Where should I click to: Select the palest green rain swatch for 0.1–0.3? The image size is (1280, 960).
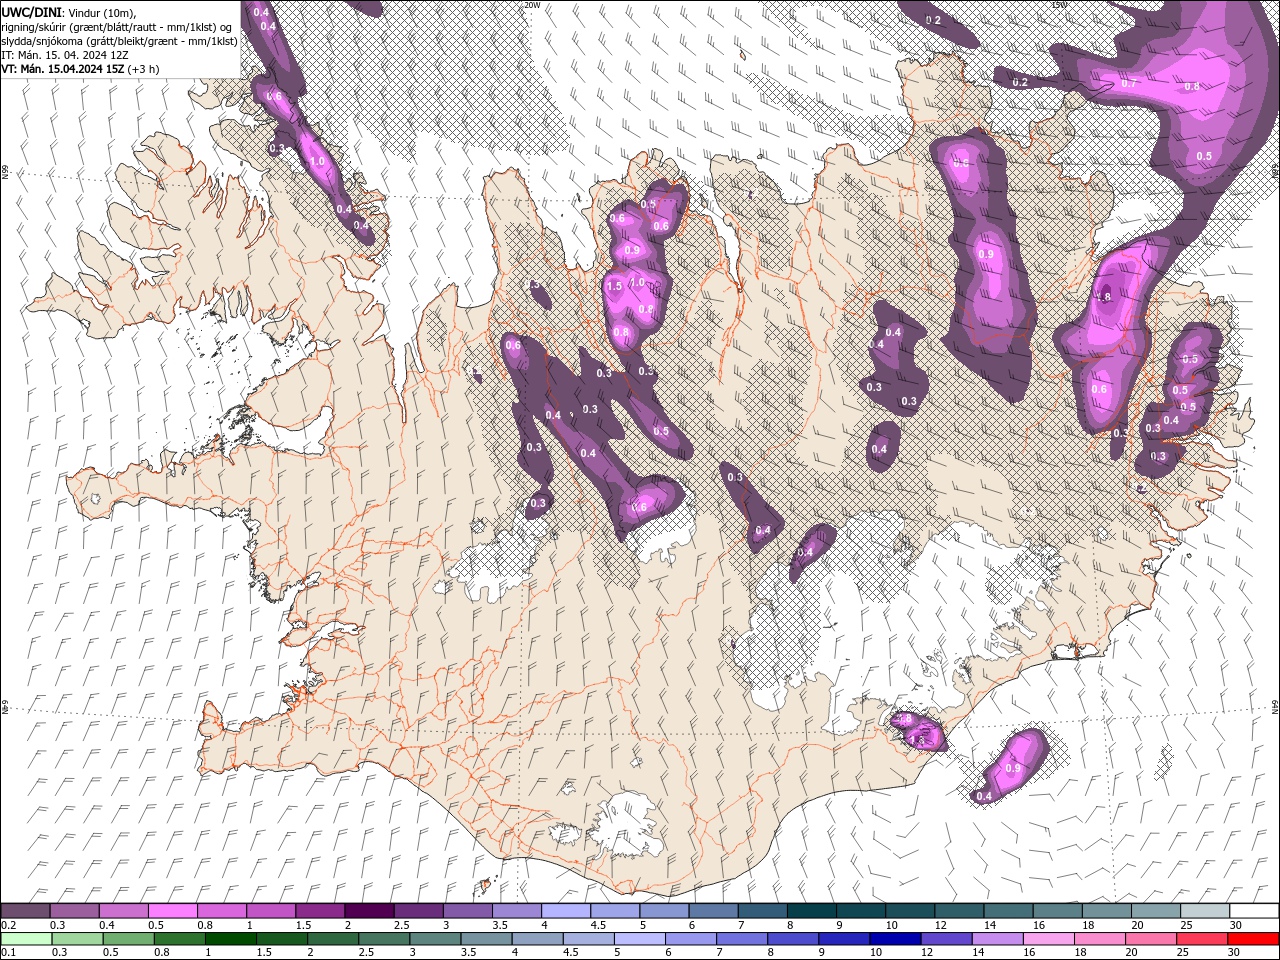(27, 939)
